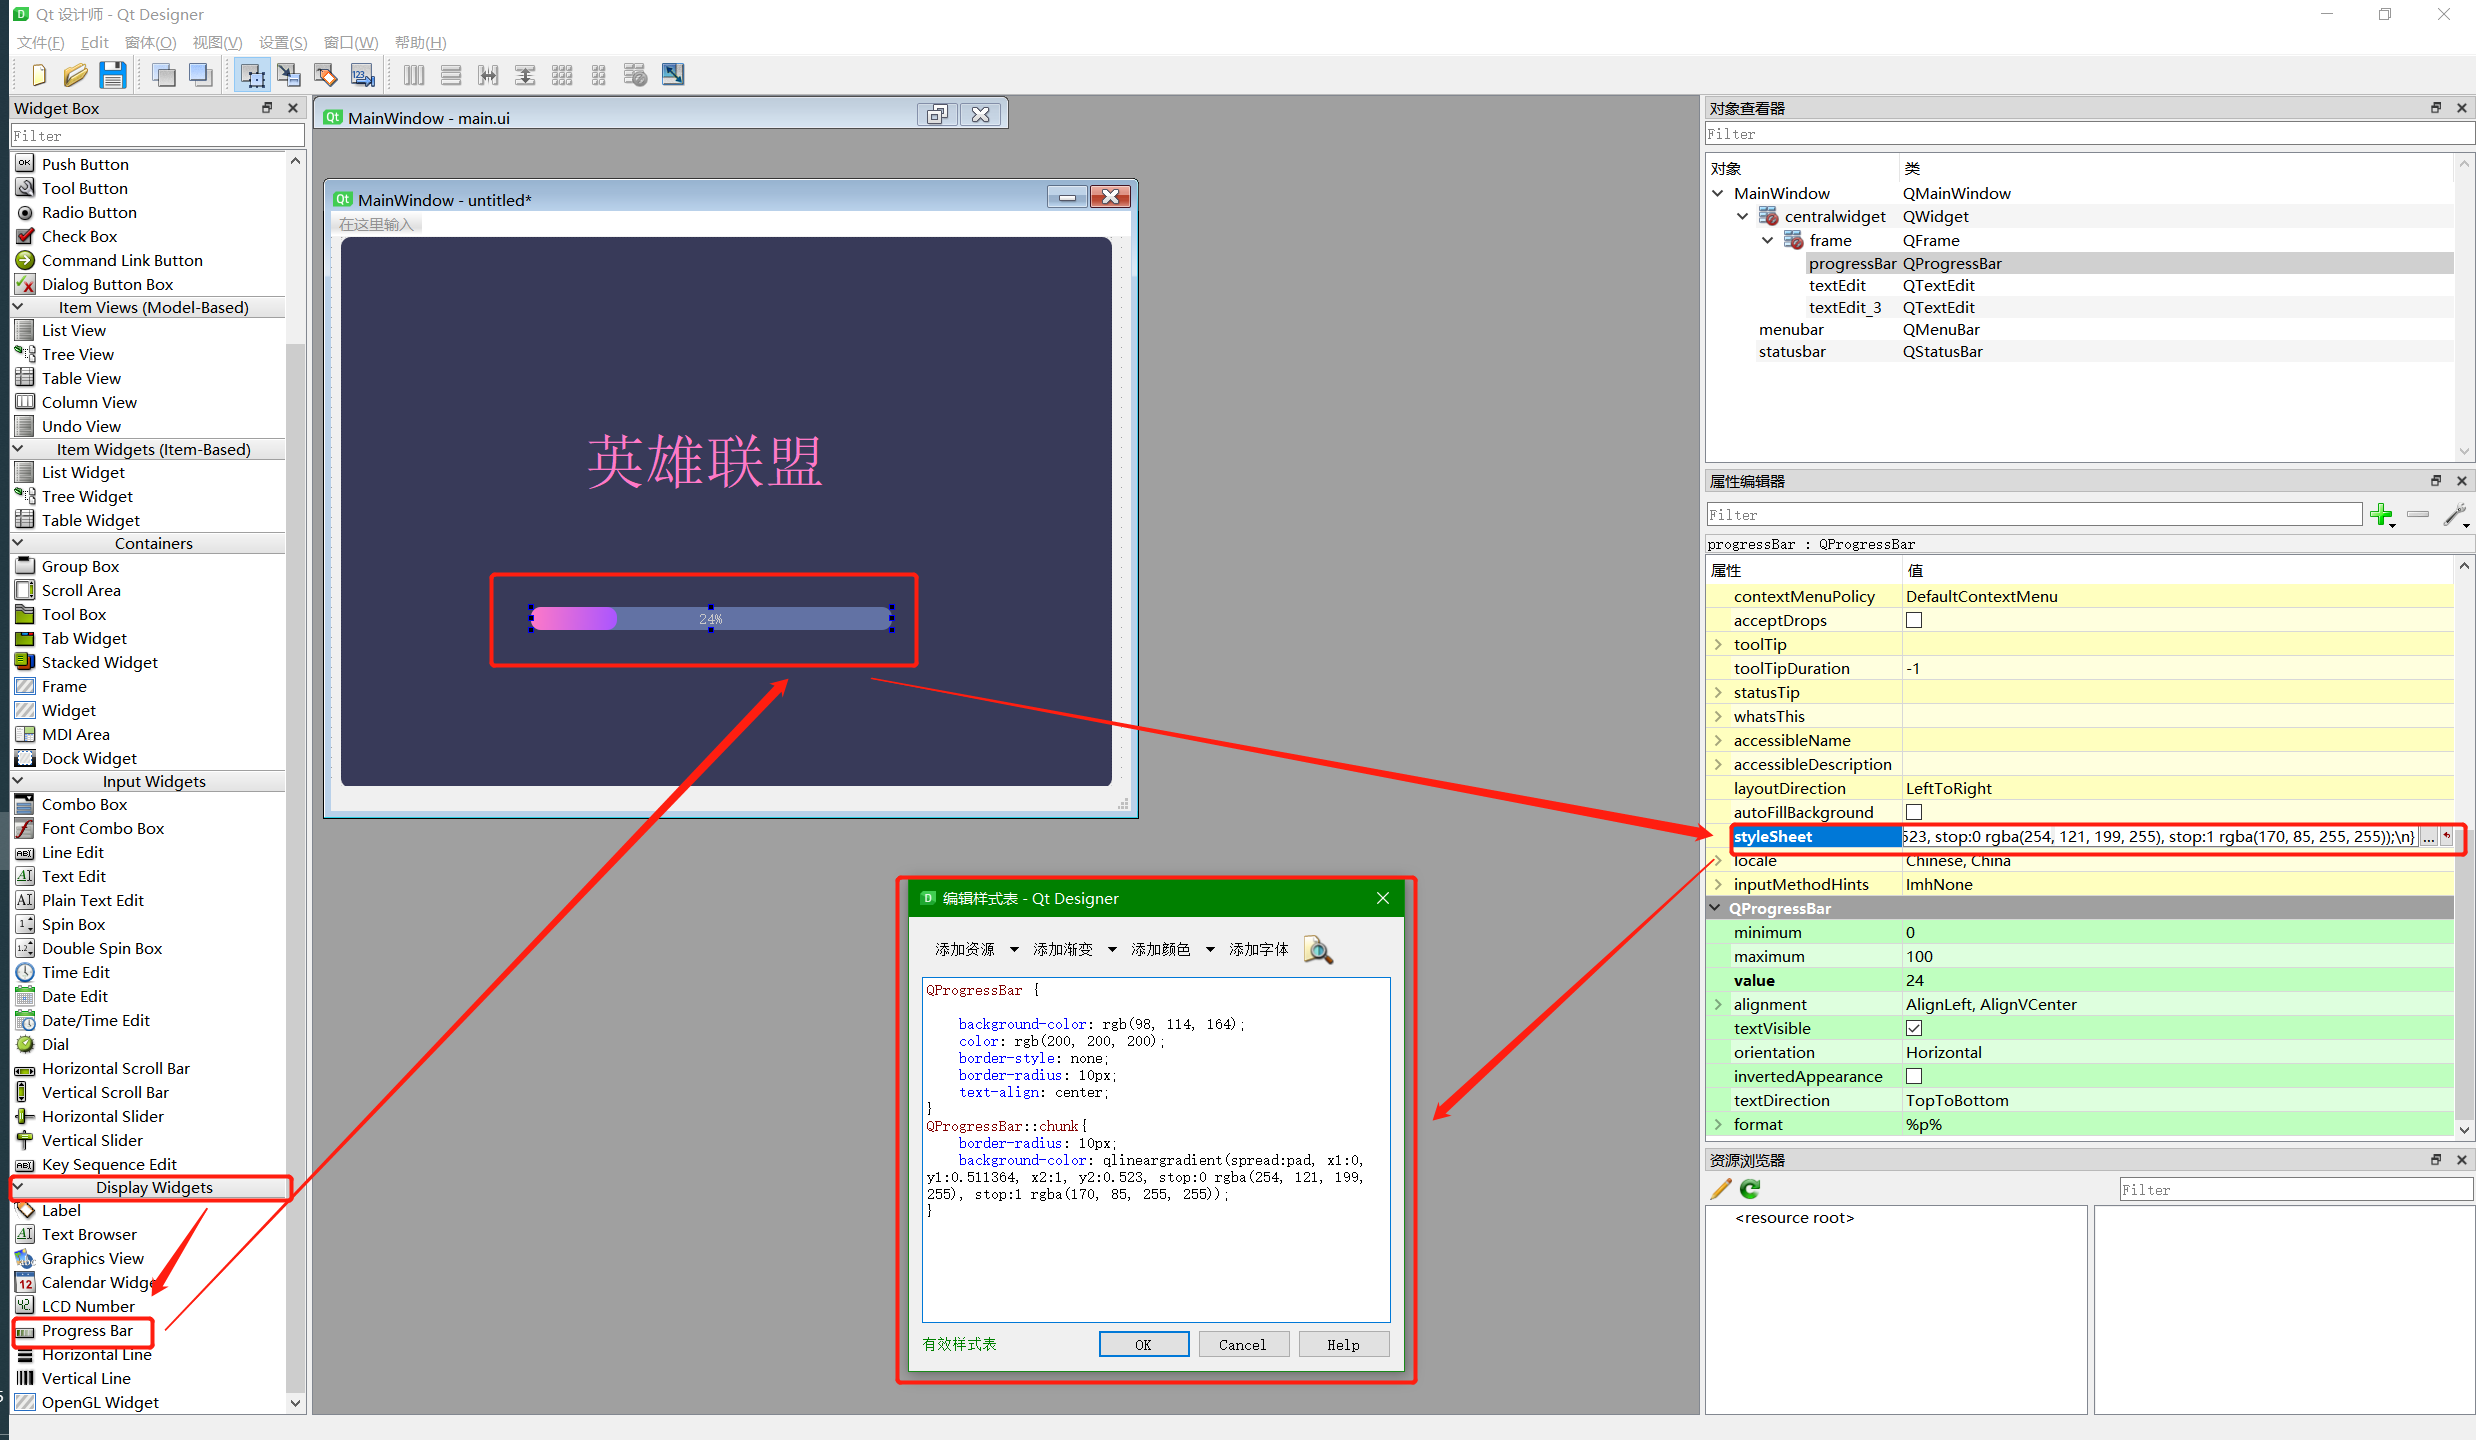
Task: Create a new form in Qt Designer
Action: click(x=38, y=74)
